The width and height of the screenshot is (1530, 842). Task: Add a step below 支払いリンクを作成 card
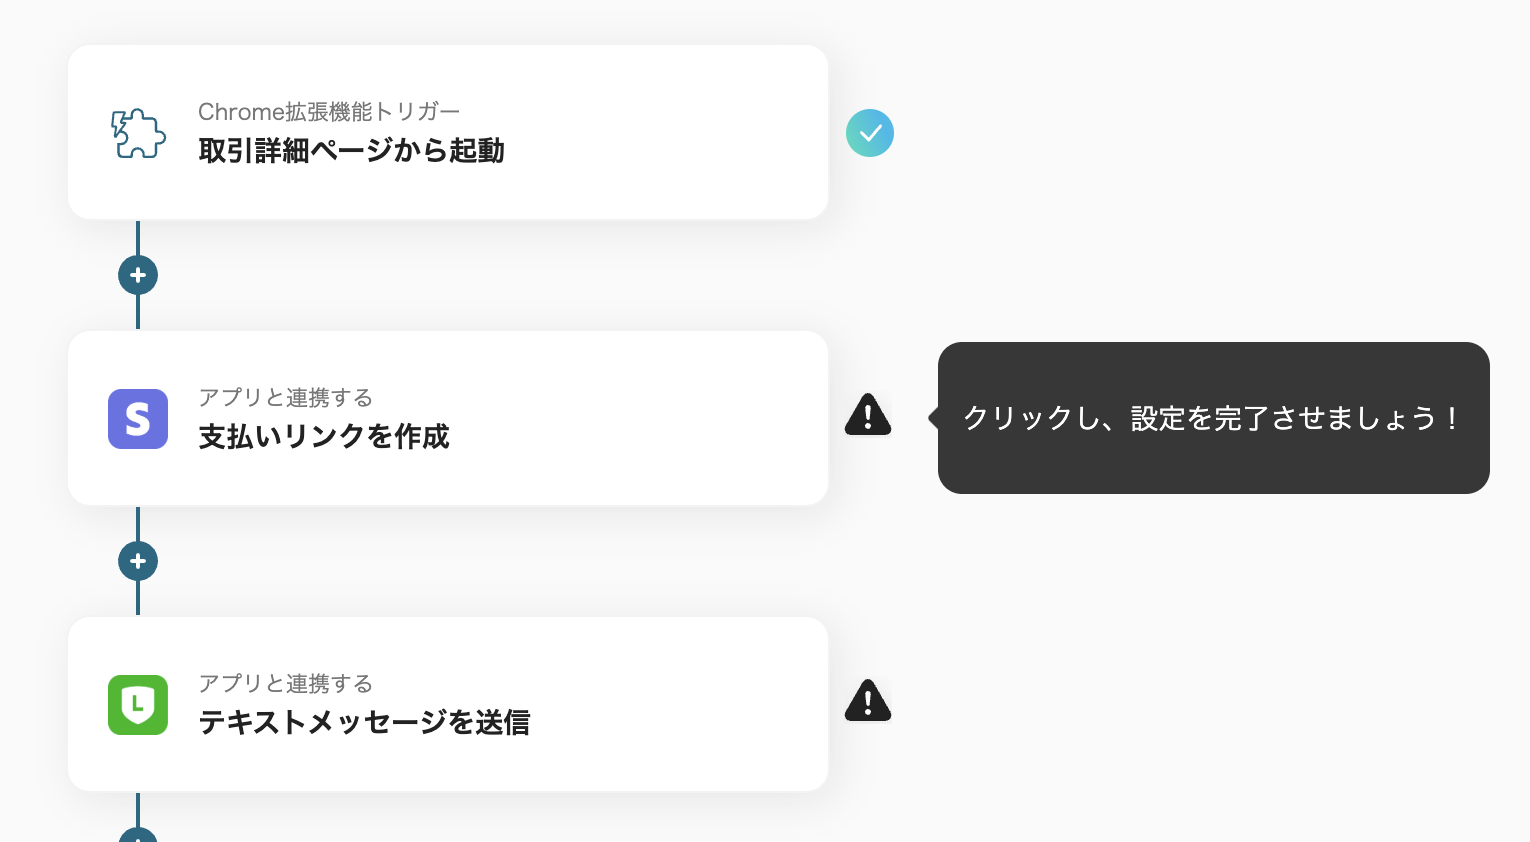coord(138,561)
